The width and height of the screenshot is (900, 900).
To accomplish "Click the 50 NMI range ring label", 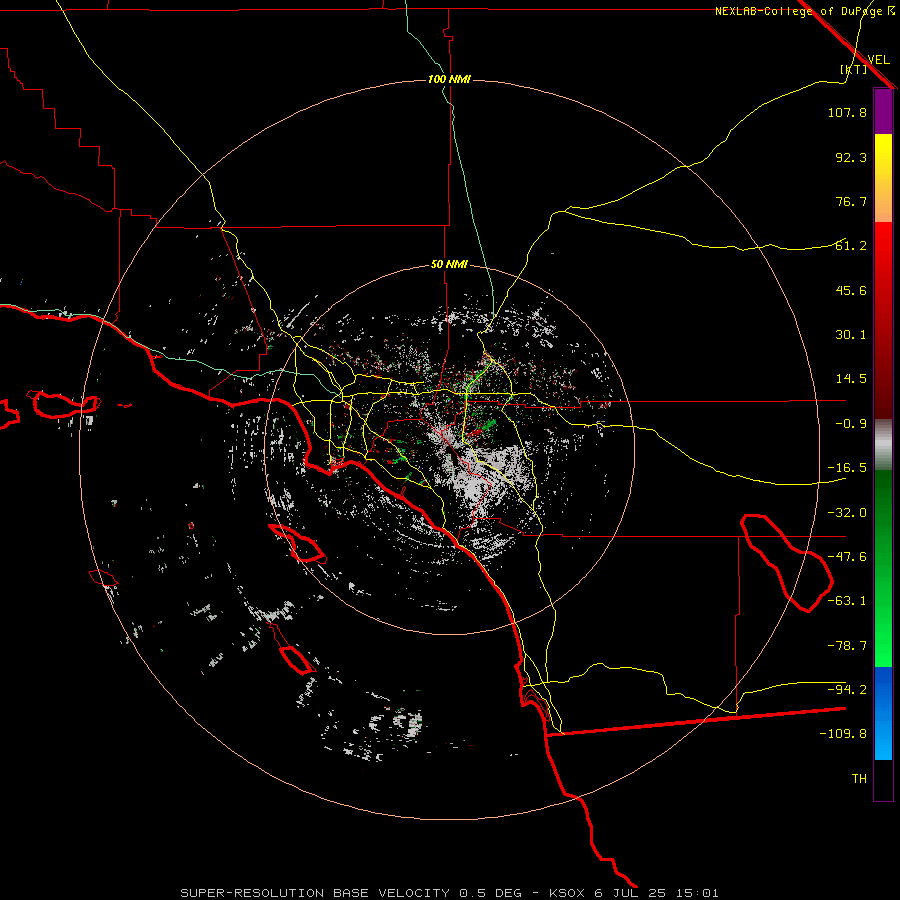I will tap(449, 265).
